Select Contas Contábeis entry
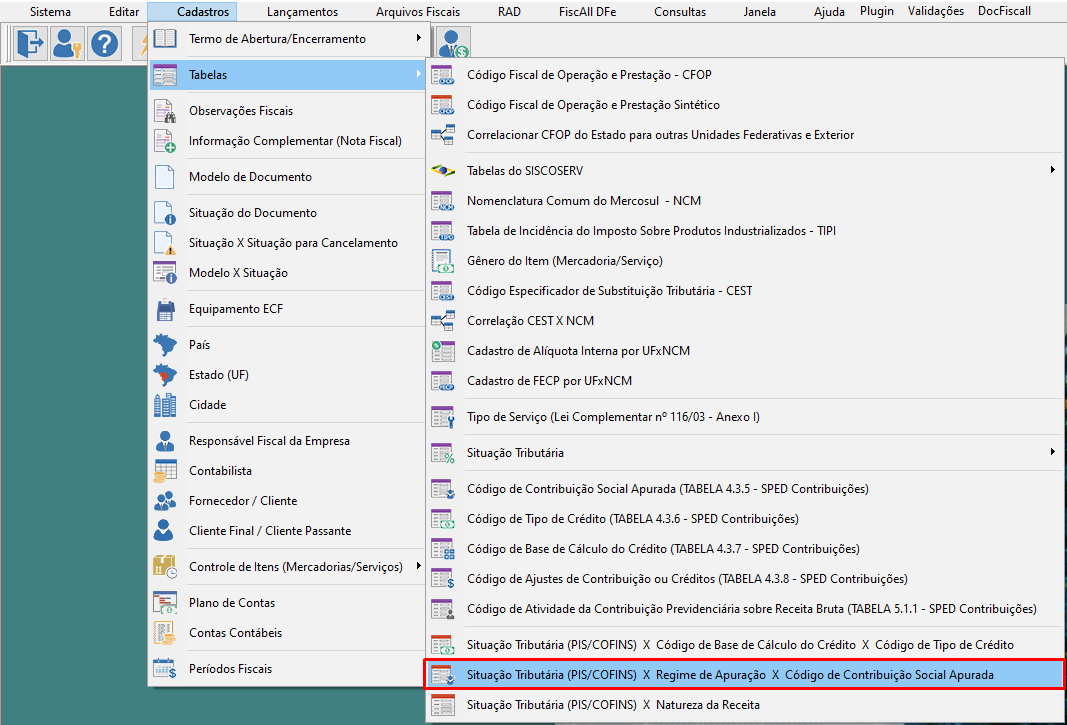Viewport: 1067px width, 725px height. [x=286, y=633]
